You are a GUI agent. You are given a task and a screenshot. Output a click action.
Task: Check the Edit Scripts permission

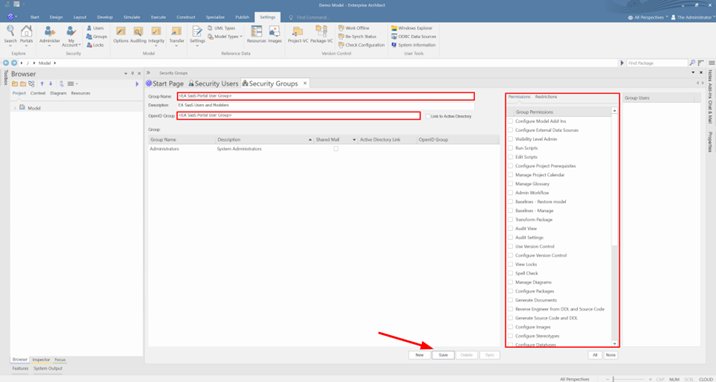[511, 157]
